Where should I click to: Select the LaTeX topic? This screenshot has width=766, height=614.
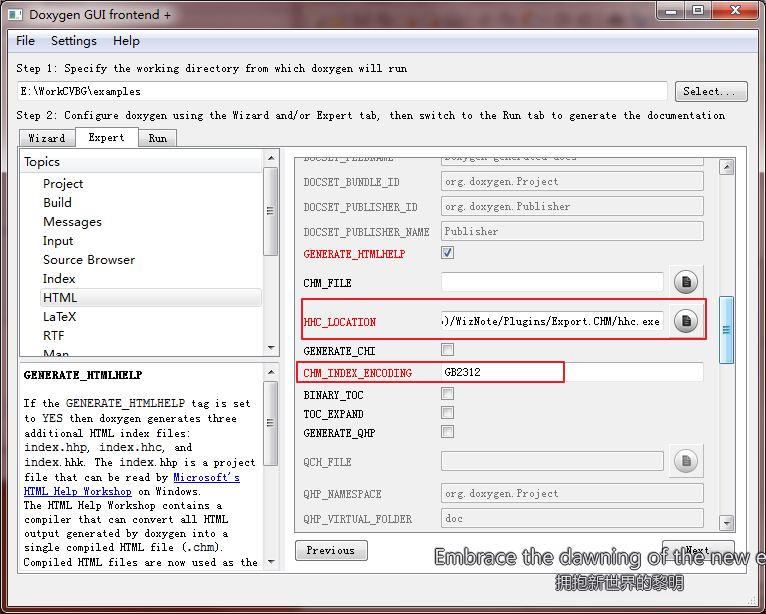click(x=60, y=317)
